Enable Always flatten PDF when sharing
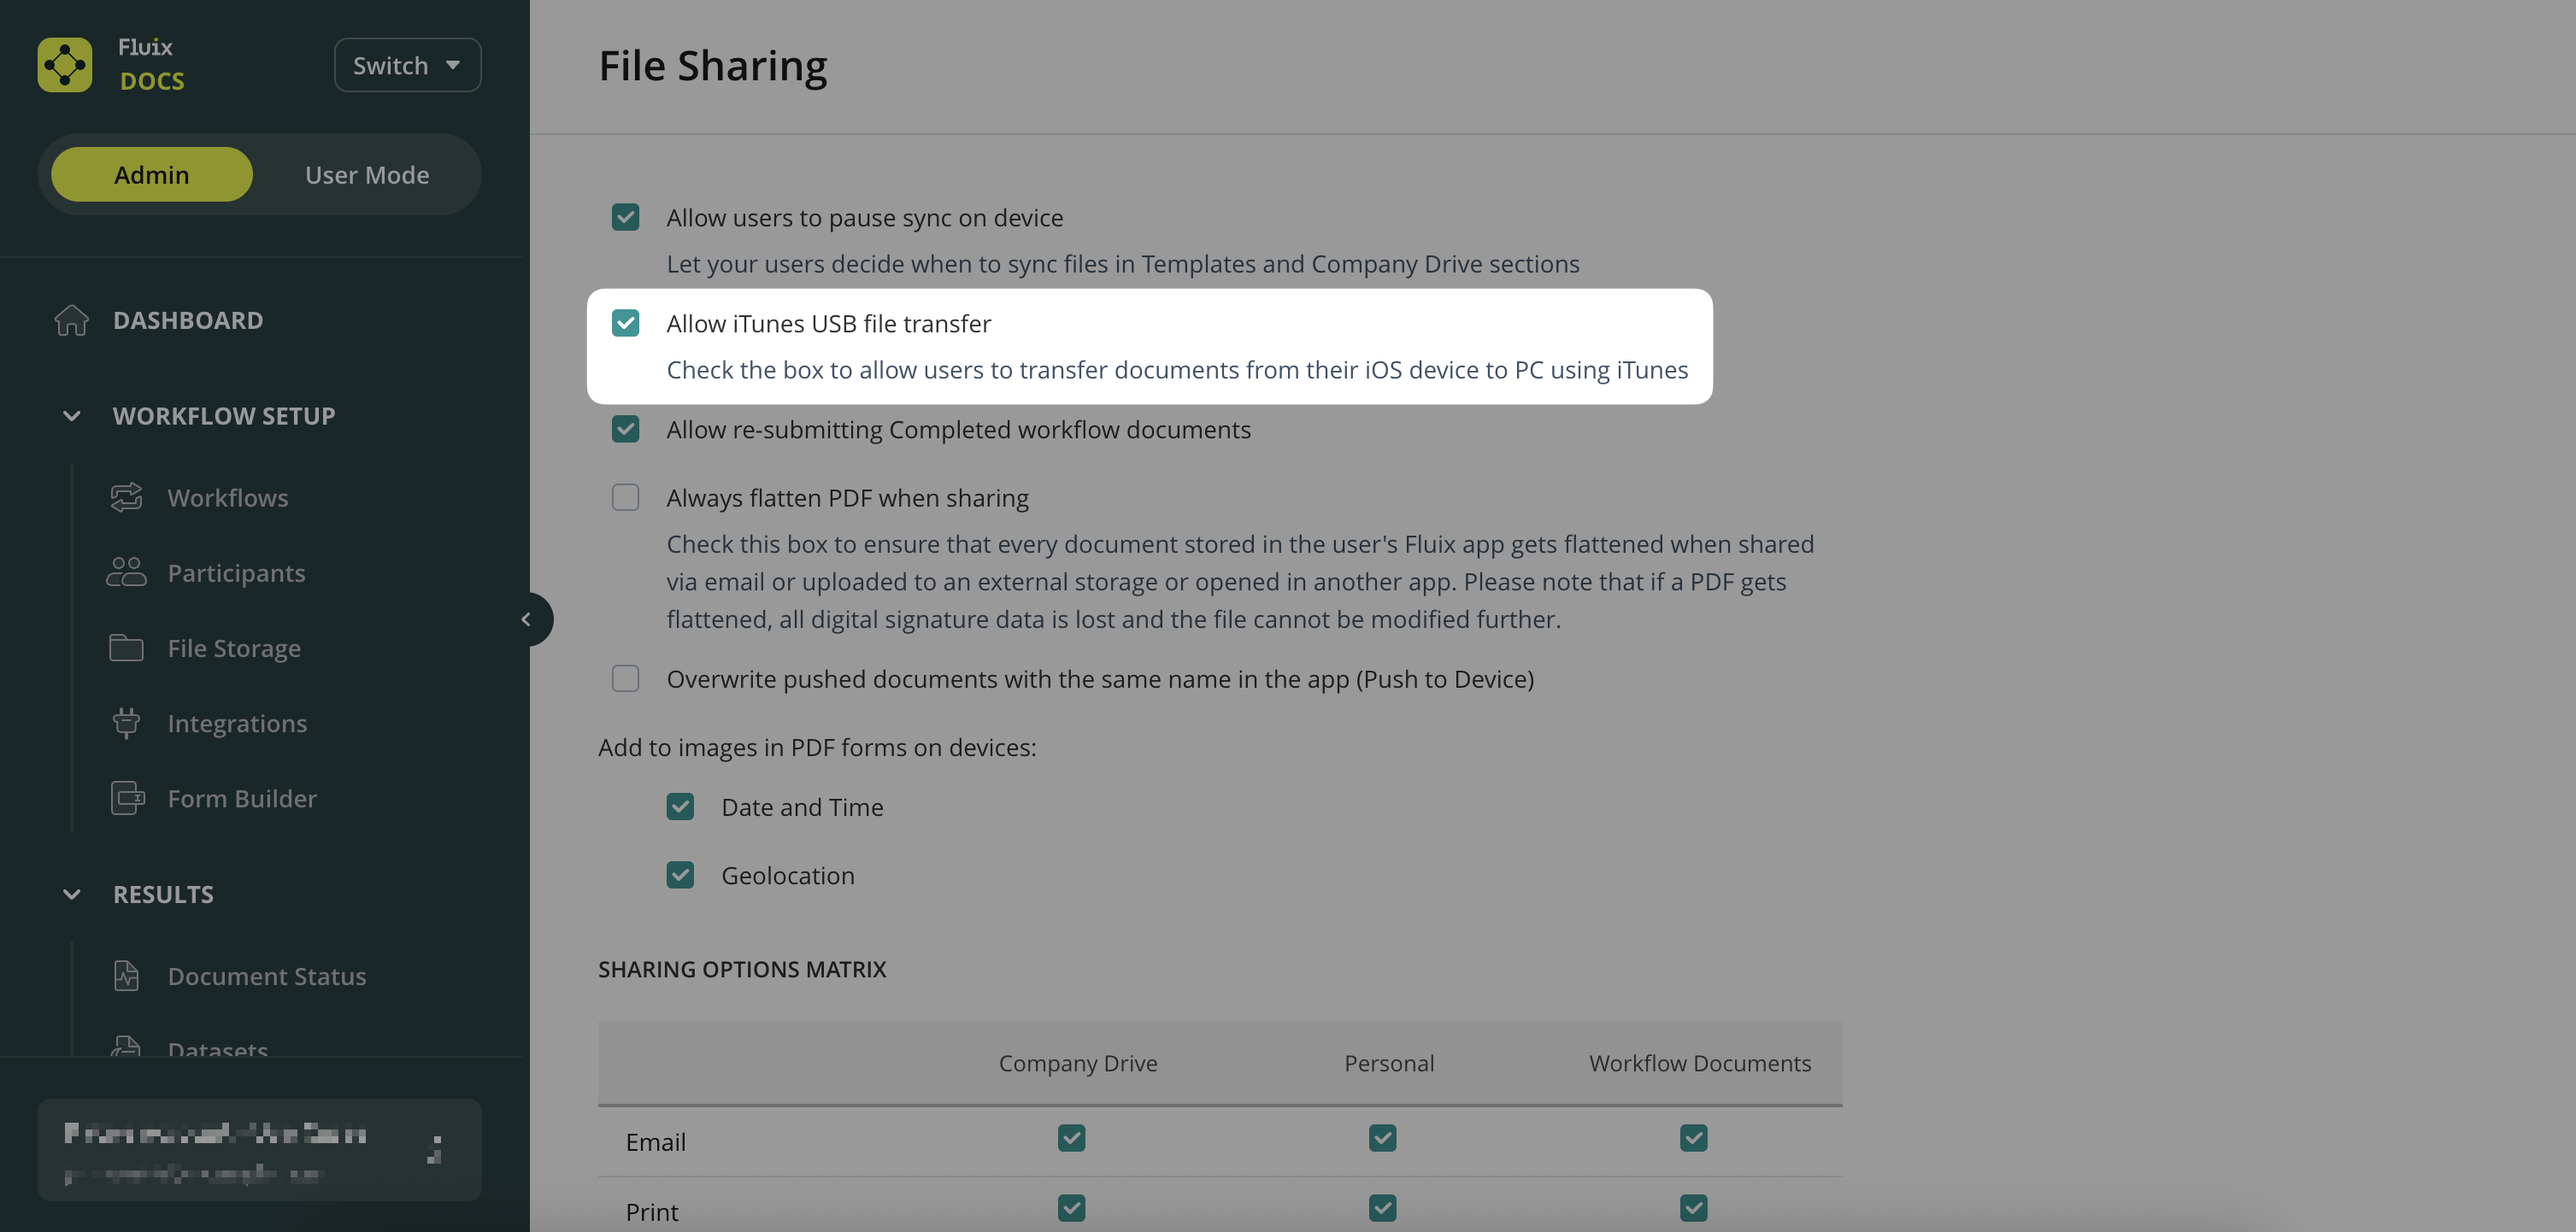 [x=626, y=497]
